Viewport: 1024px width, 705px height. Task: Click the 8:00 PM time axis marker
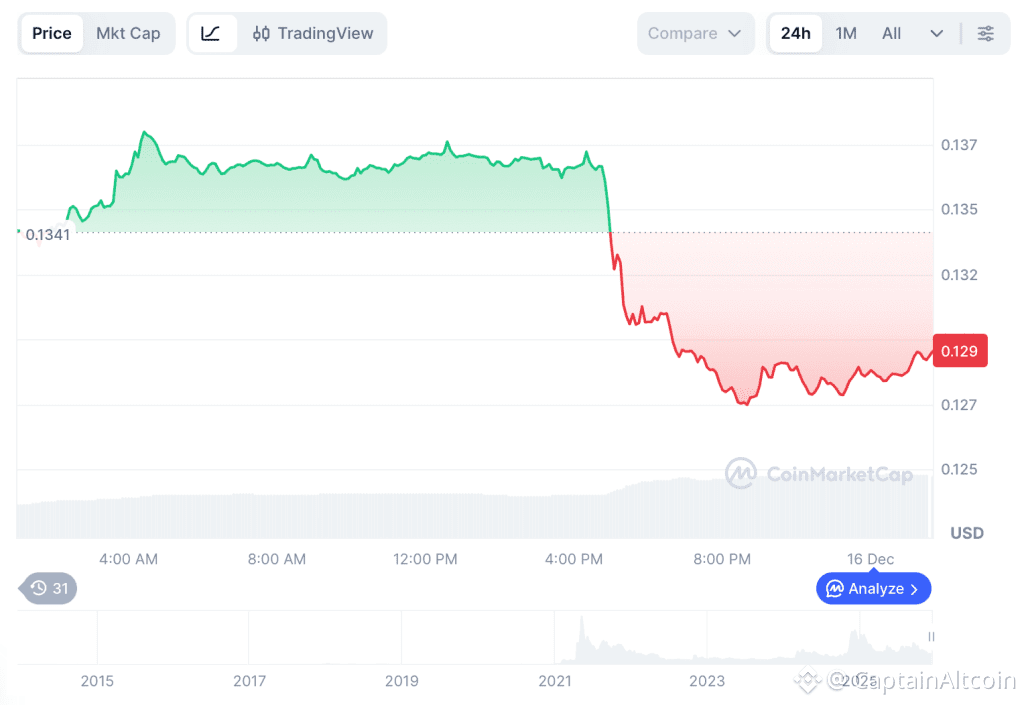pos(722,559)
